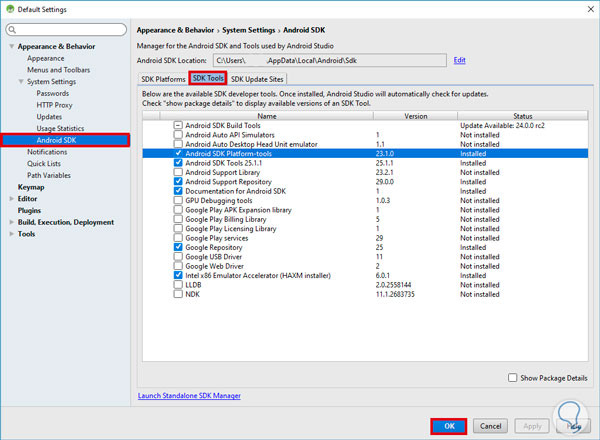Click the OK button
Viewport: 600px width, 440px height.
click(x=449, y=426)
